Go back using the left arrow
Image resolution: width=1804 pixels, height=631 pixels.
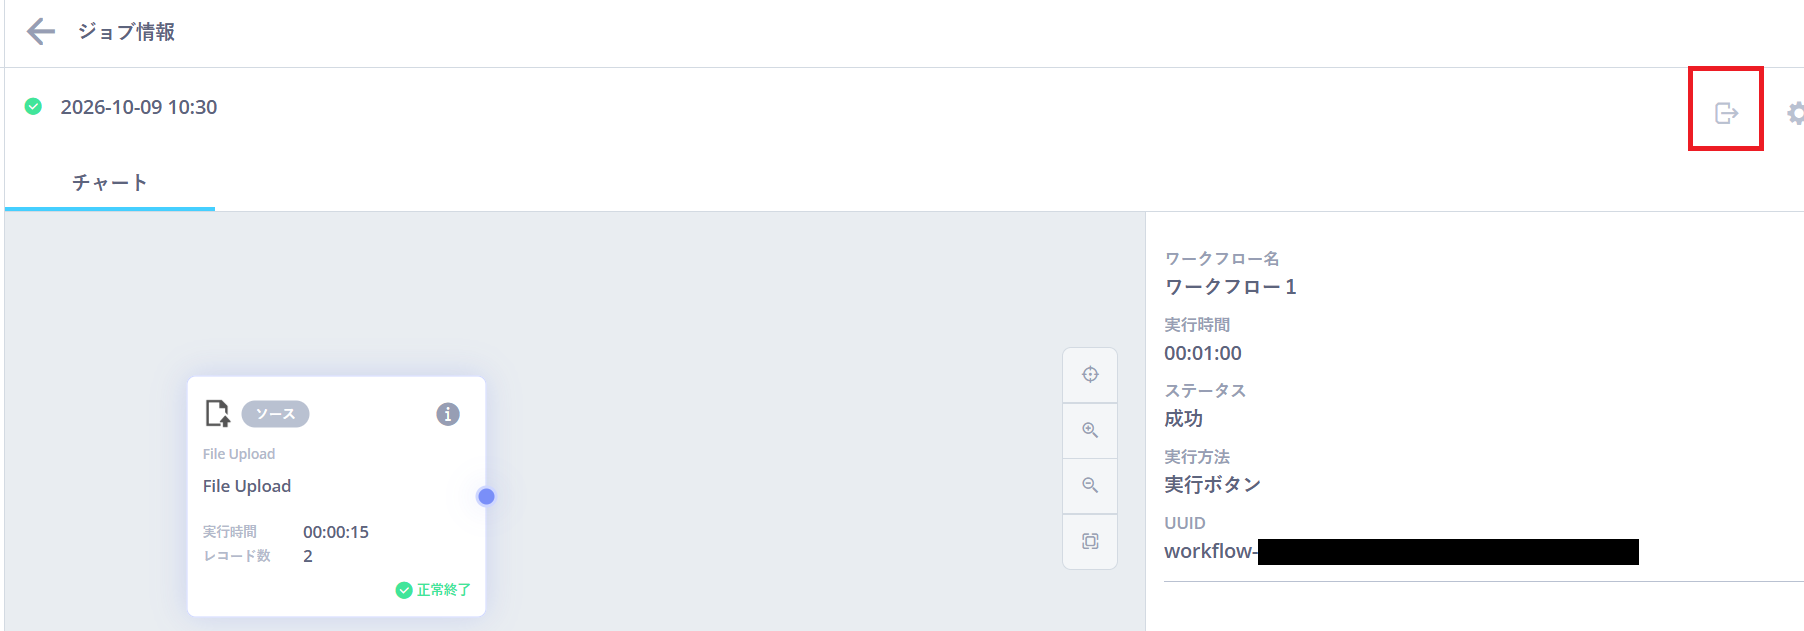click(41, 32)
